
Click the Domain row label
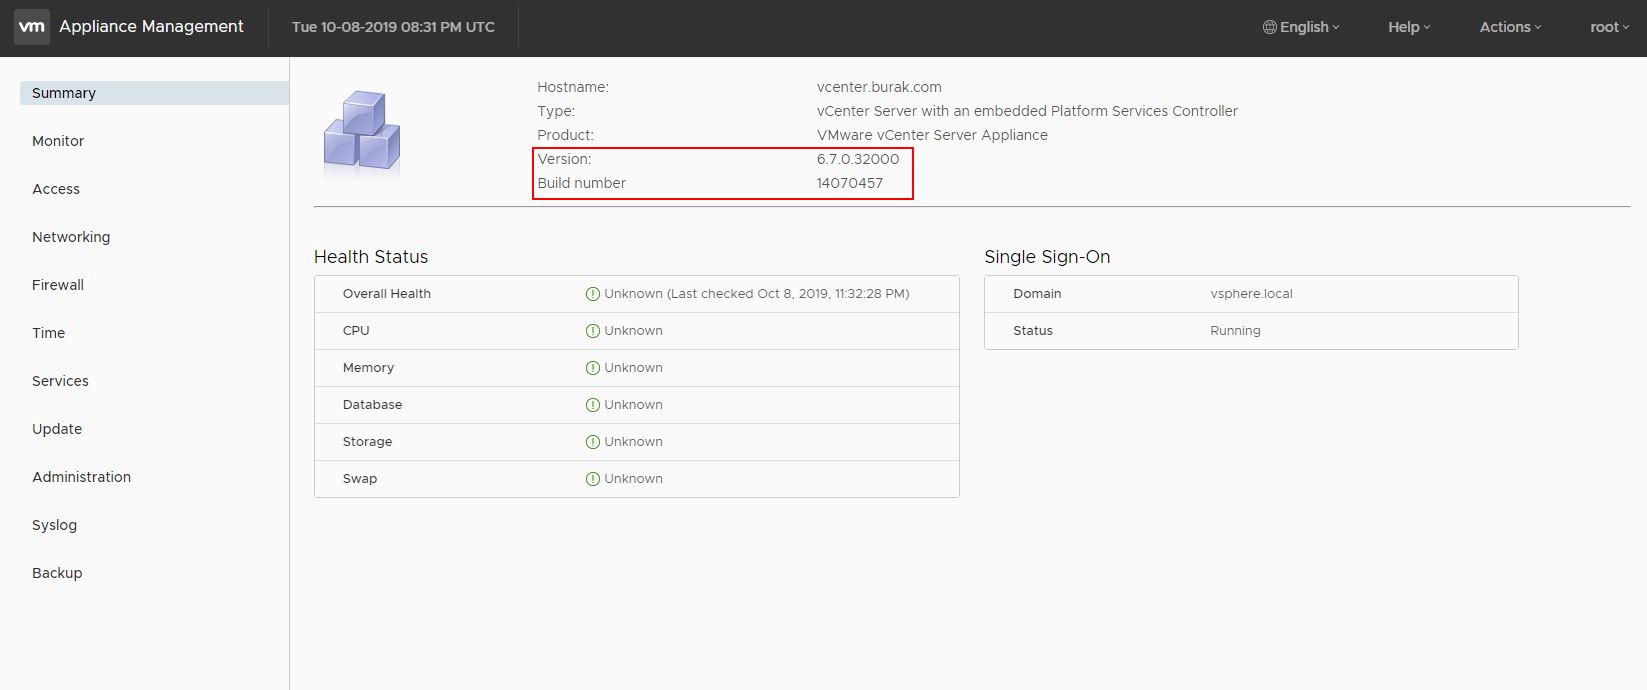[x=1037, y=294]
